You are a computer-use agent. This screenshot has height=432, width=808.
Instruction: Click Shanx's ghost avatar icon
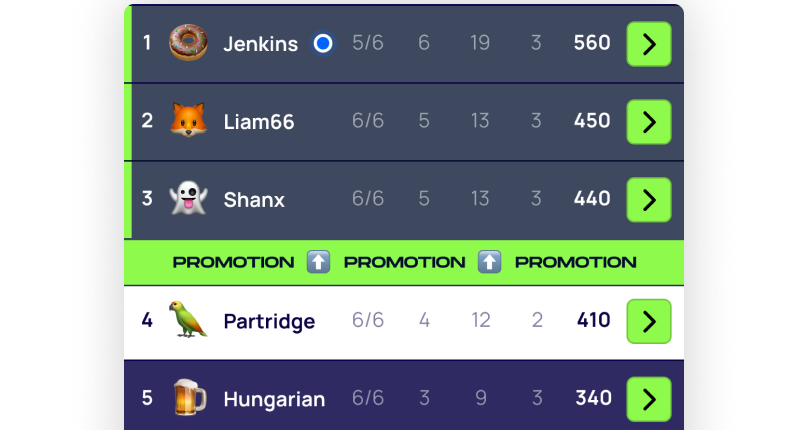pyautogui.click(x=188, y=198)
